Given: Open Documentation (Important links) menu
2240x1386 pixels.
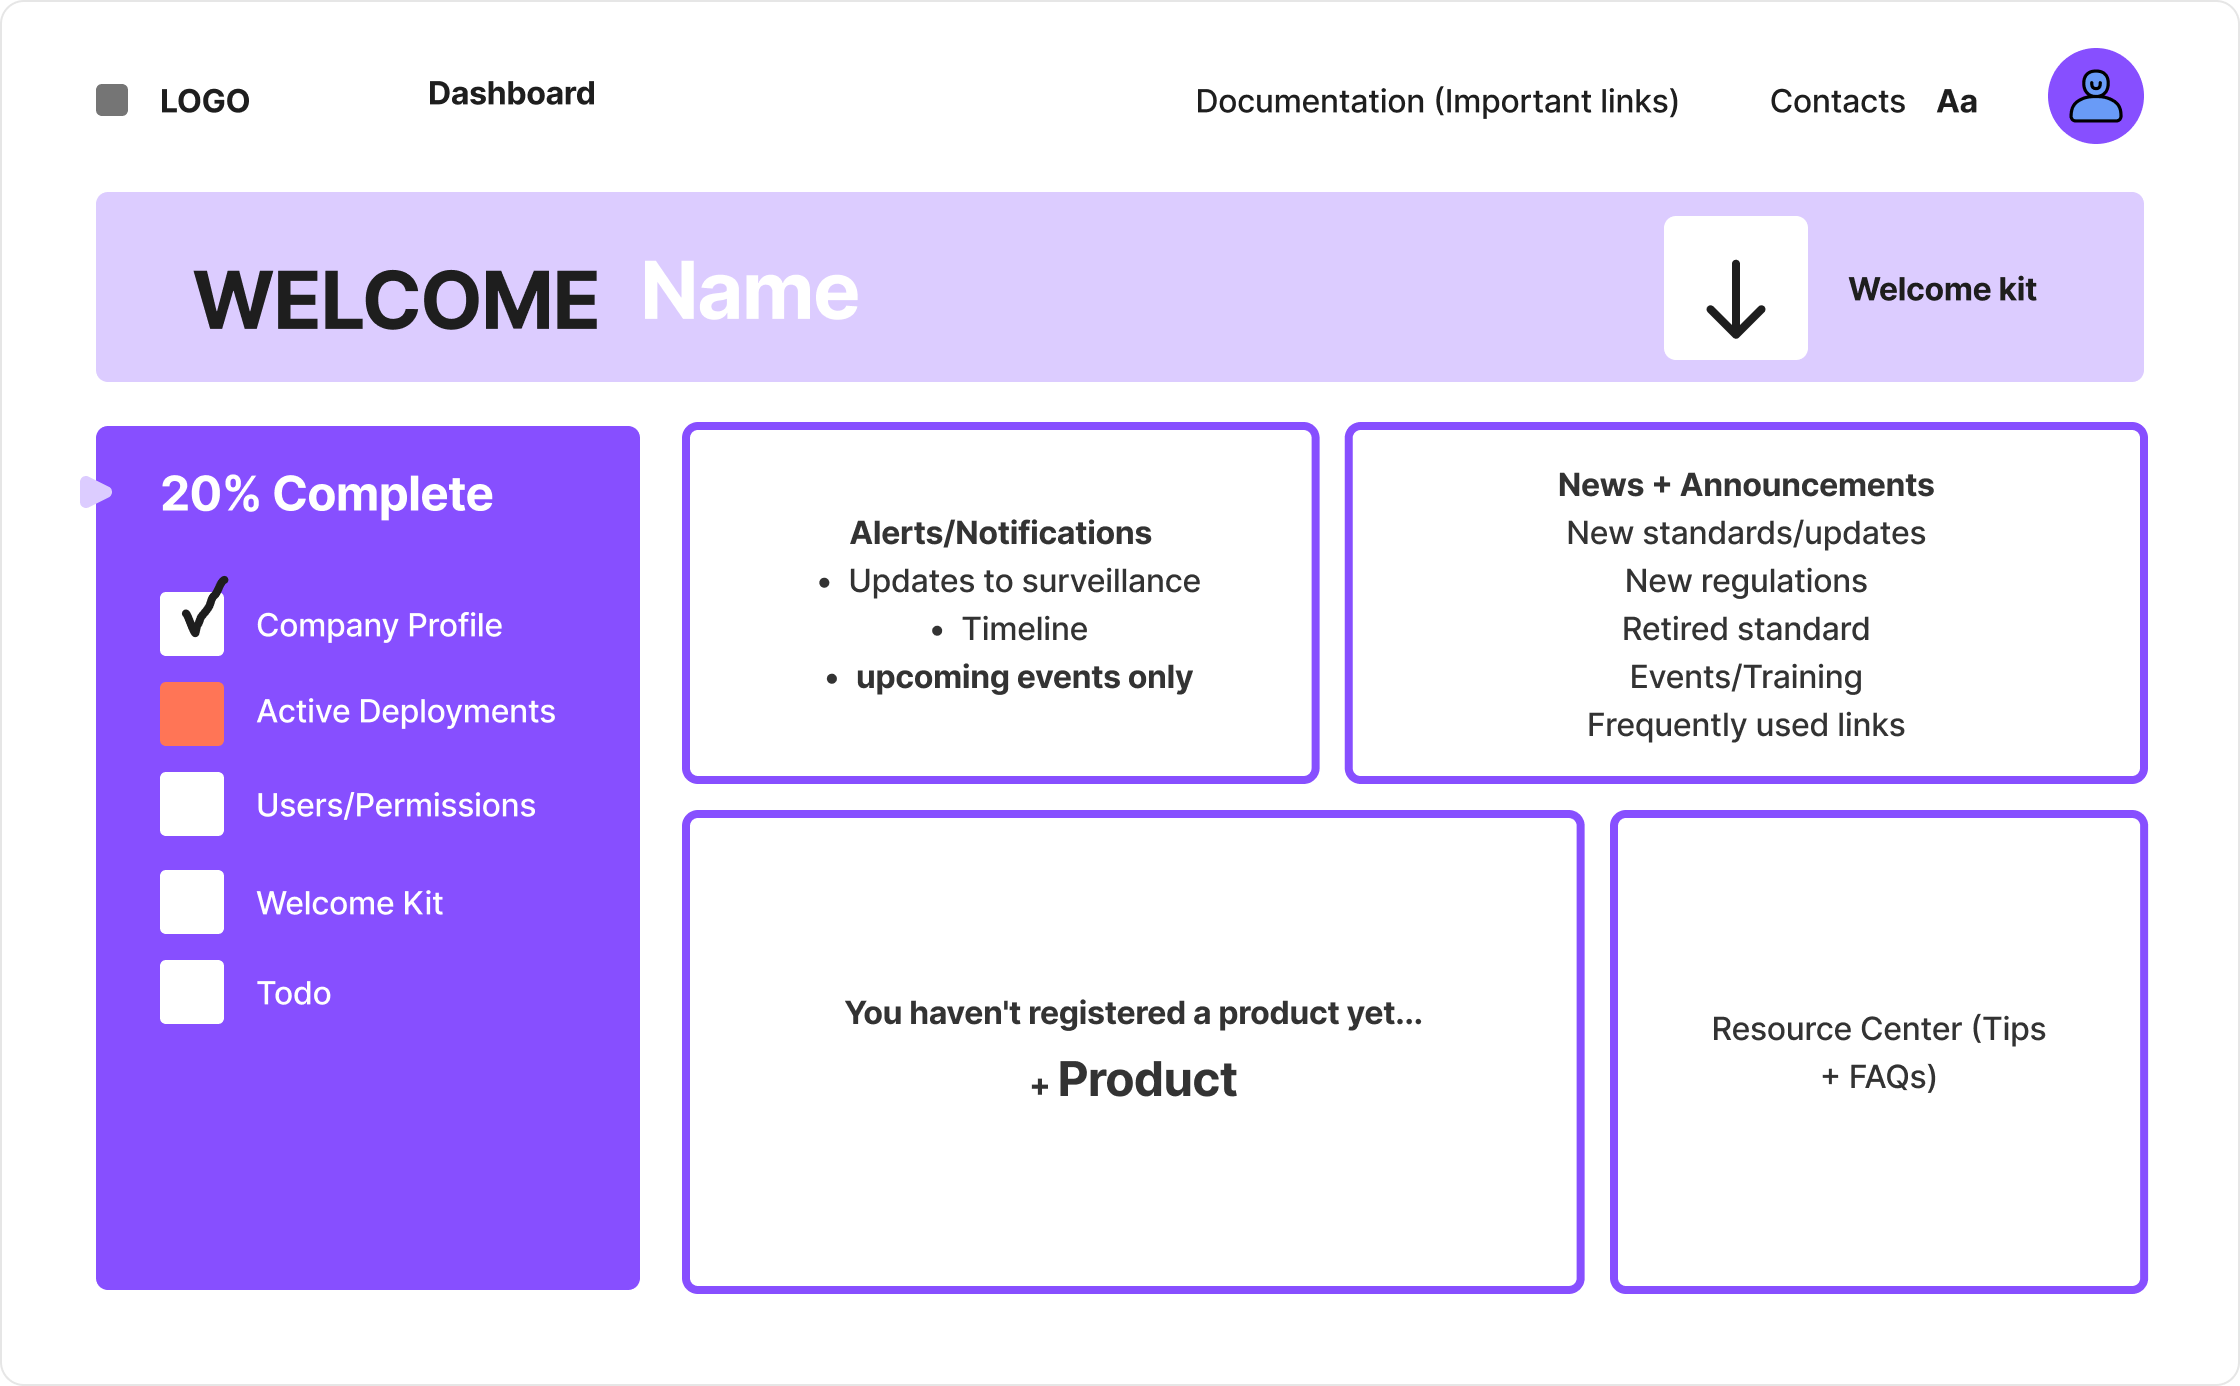Looking at the screenshot, I should (x=1436, y=101).
